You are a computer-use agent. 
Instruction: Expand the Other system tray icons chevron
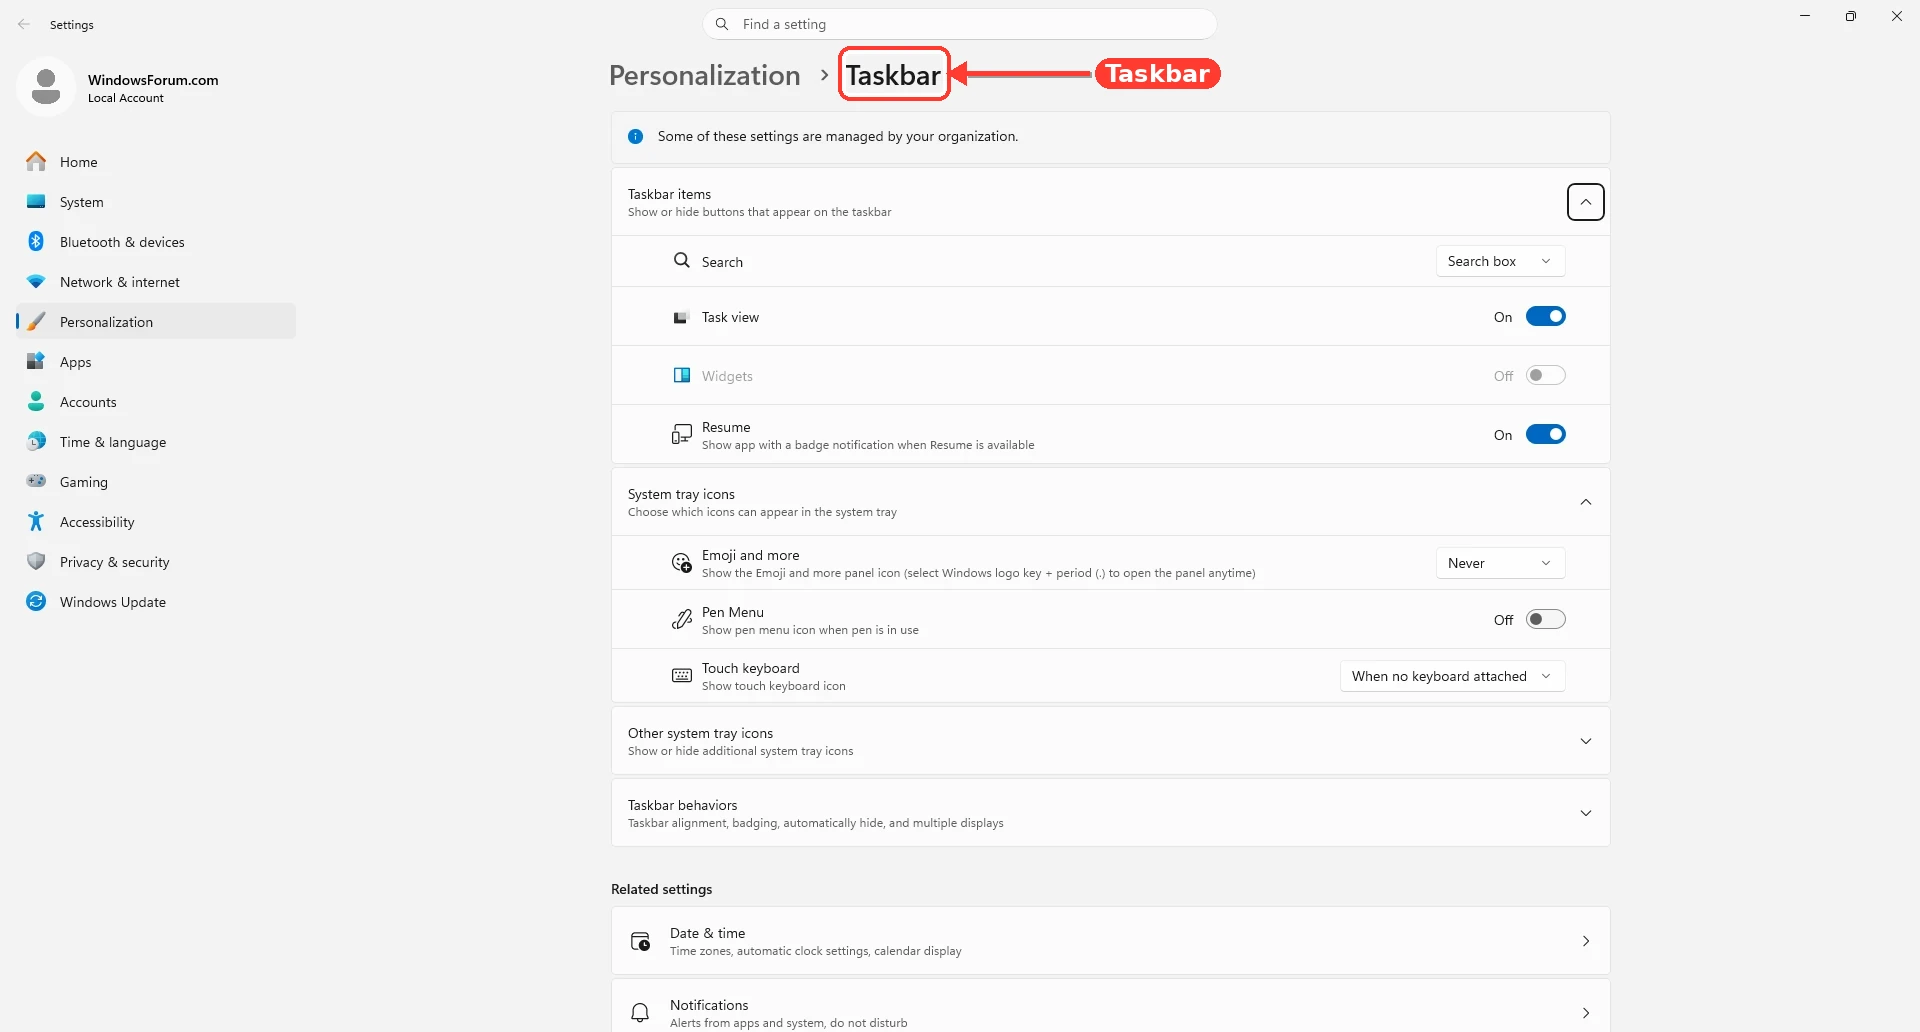[x=1586, y=741]
